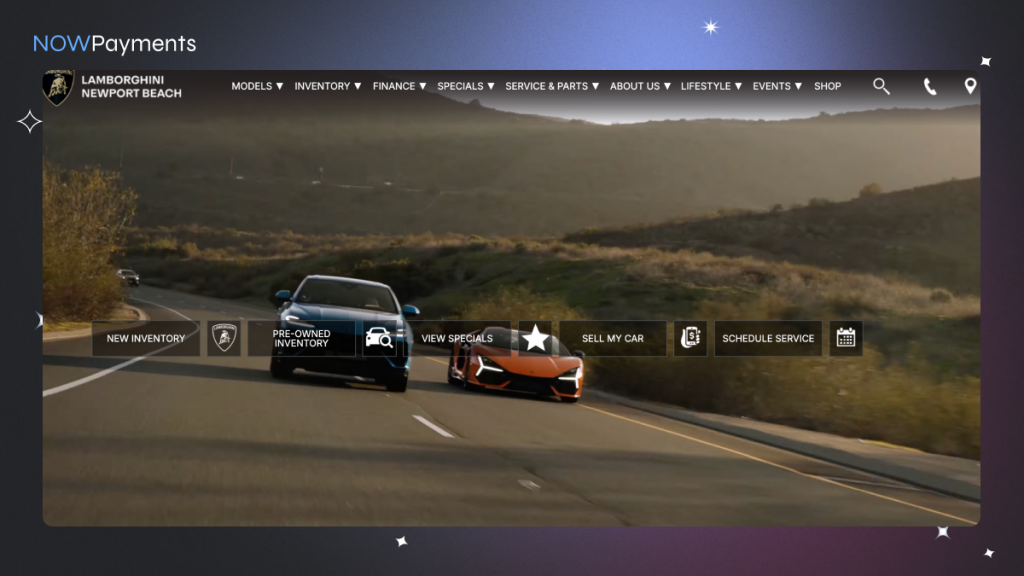Click the Lamborghini badge icon beside New Inventory

click(x=224, y=338)
